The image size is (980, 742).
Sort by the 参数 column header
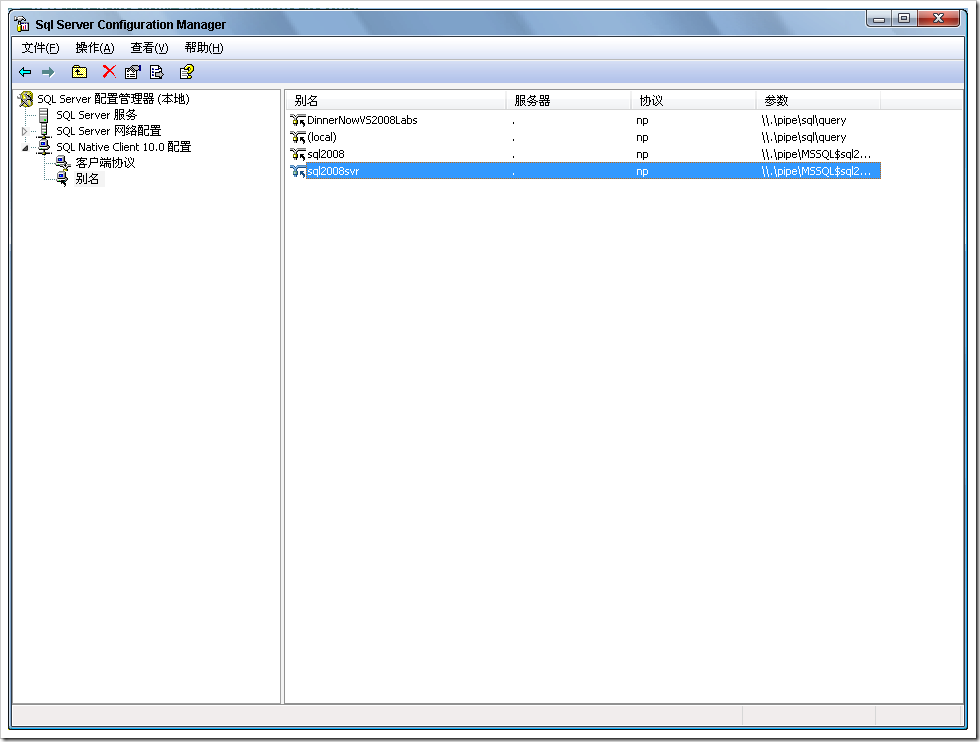819,101
